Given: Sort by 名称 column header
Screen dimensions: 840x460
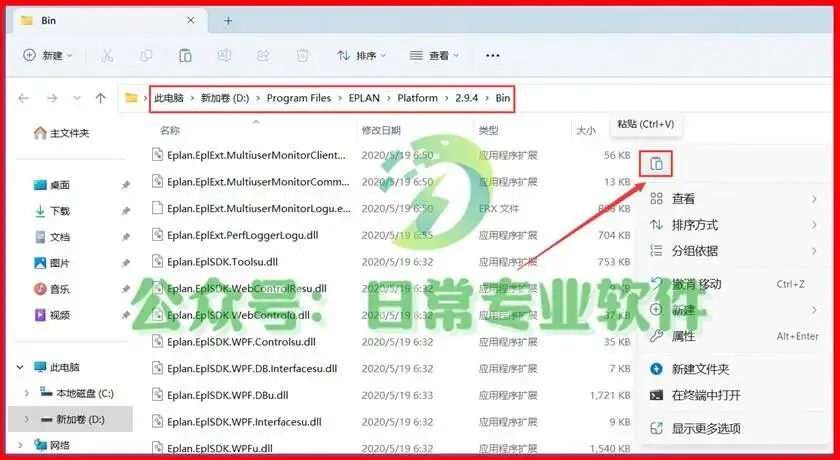Looking at the screenshot, I should (x=170, y=130).
